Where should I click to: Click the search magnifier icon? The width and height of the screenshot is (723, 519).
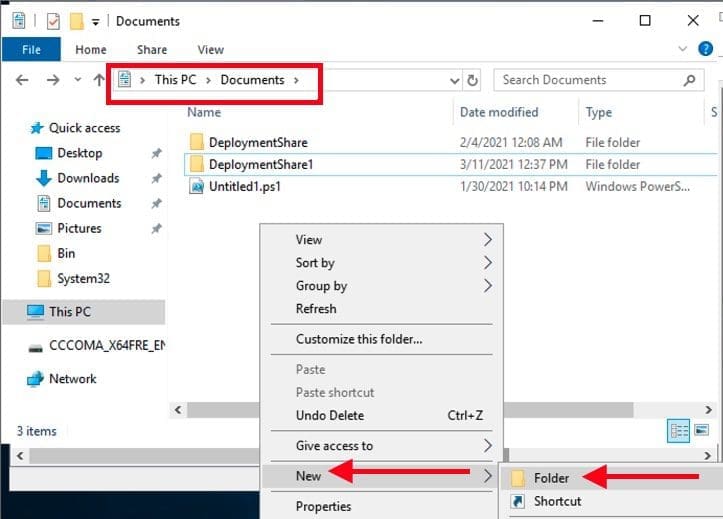[x=689, y=80]
